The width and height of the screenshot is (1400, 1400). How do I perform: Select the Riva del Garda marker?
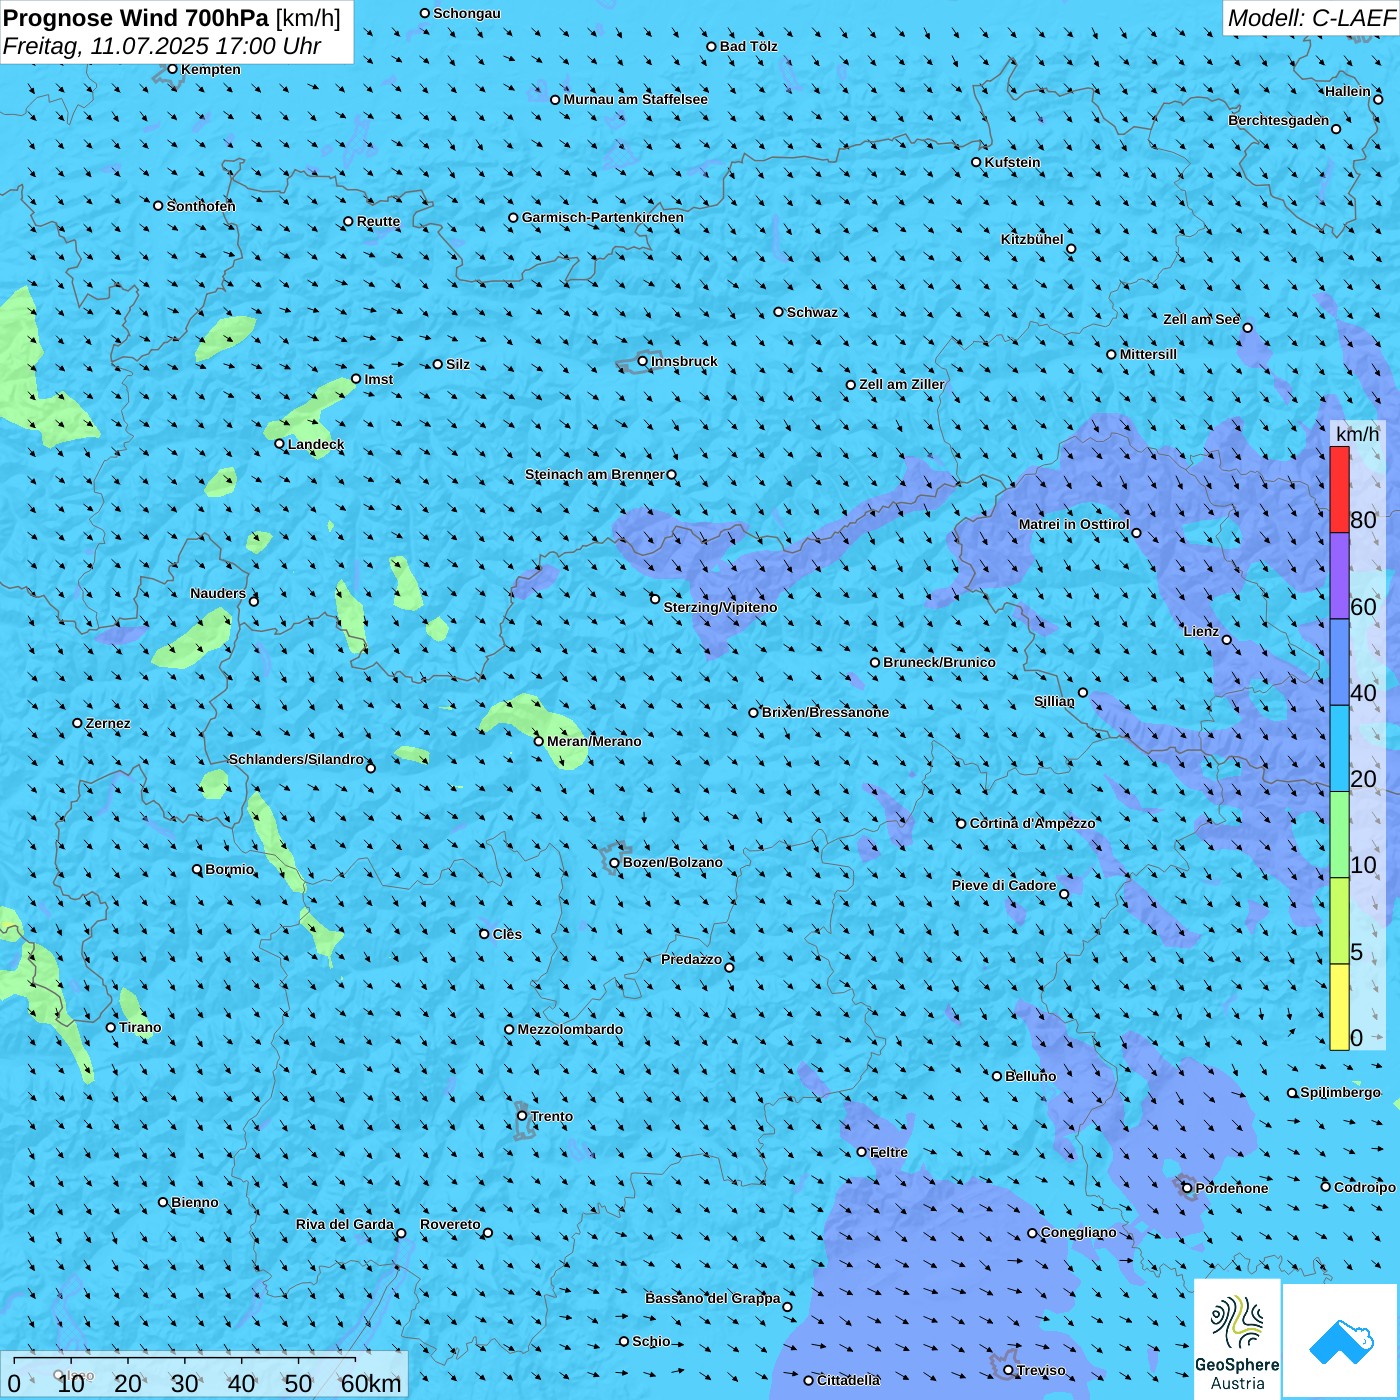click(x=401, y=1233)
